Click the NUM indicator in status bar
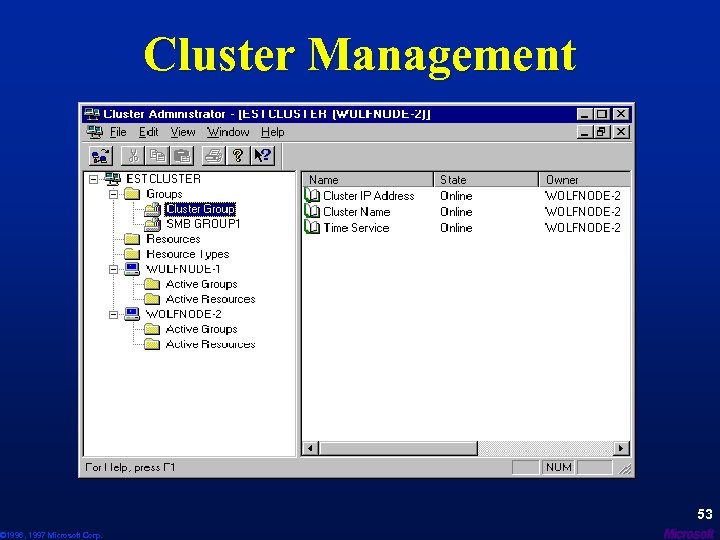The height and width of the screenshot is (540, 720). tap(558, 467)
